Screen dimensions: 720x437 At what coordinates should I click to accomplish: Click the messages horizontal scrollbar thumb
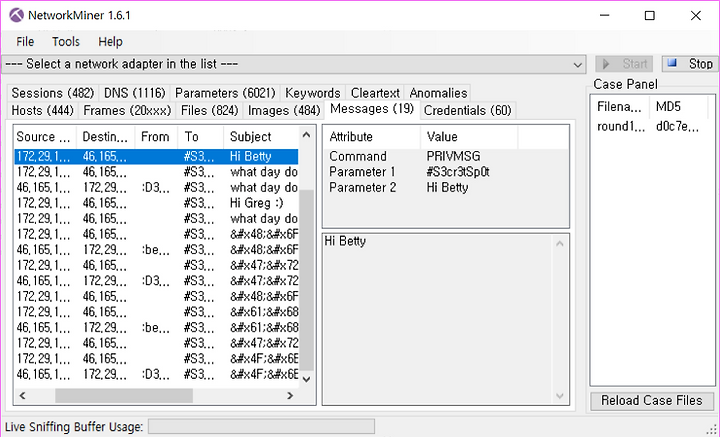tap(124, 396)
